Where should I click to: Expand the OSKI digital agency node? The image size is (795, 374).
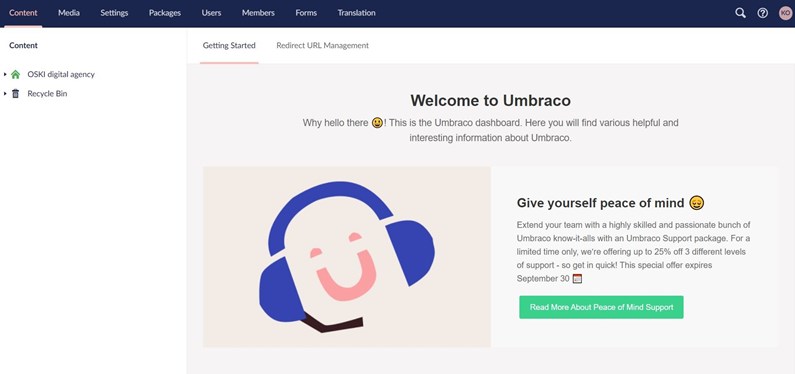(5, 74)
